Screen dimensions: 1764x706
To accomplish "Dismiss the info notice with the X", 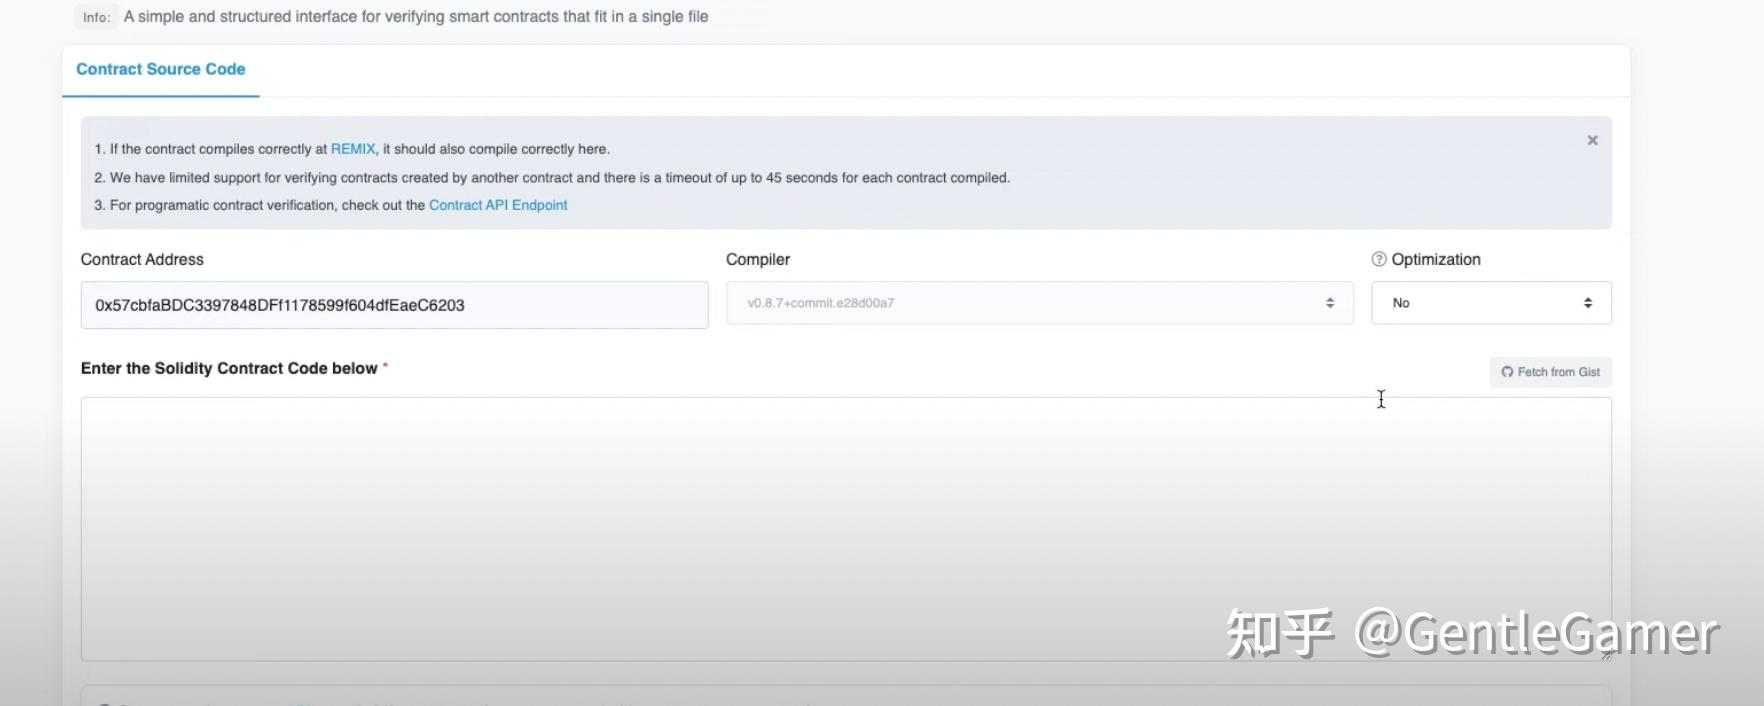I will (1592, 141).
